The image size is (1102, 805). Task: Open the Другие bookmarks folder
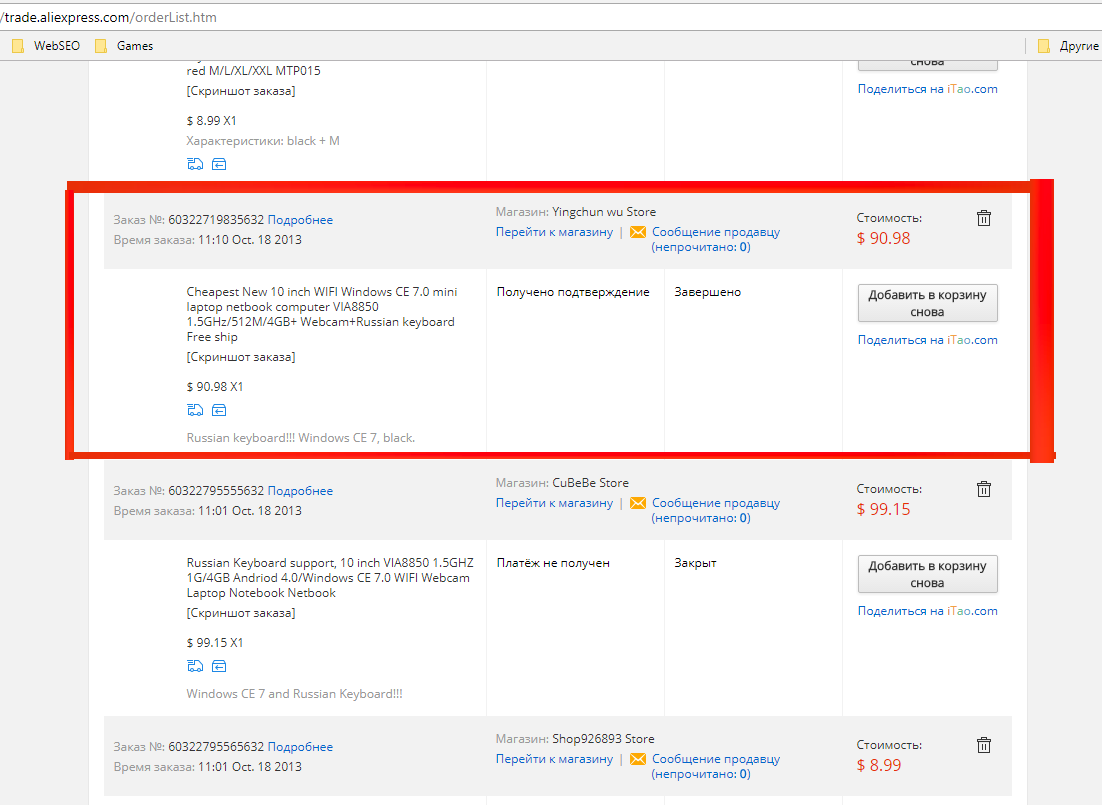coord(1068,46)
